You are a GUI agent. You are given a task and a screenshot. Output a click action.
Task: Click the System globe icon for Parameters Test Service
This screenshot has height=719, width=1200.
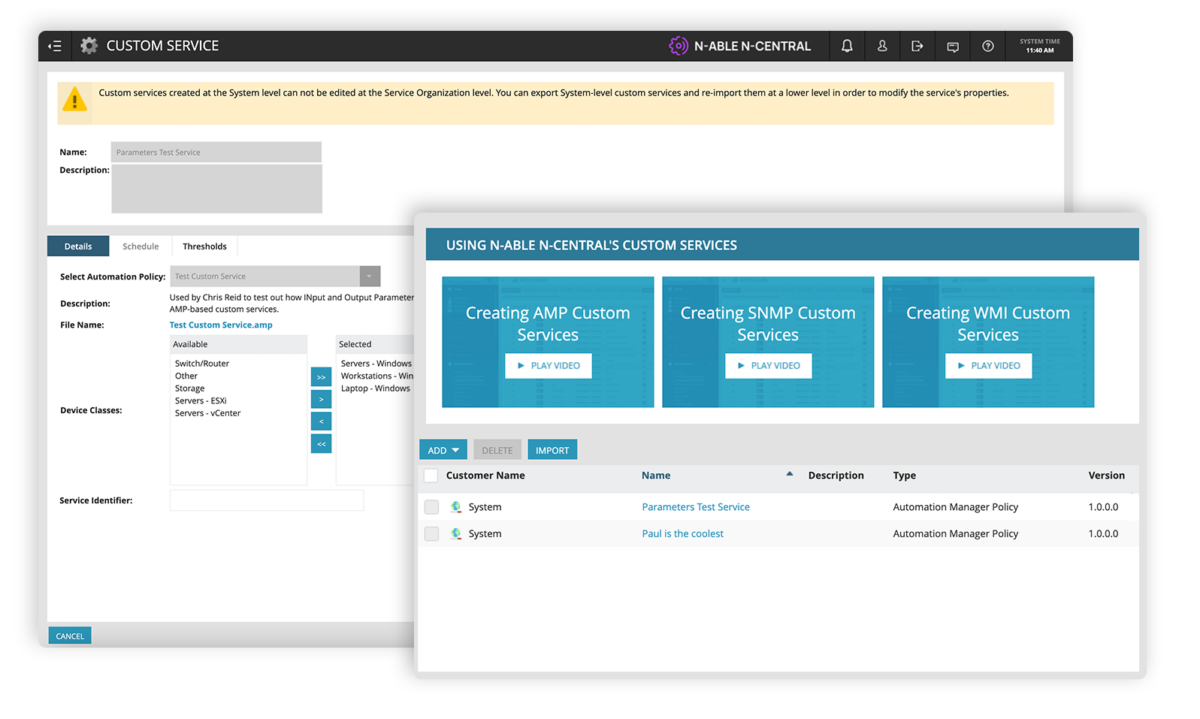coord(456,507)
